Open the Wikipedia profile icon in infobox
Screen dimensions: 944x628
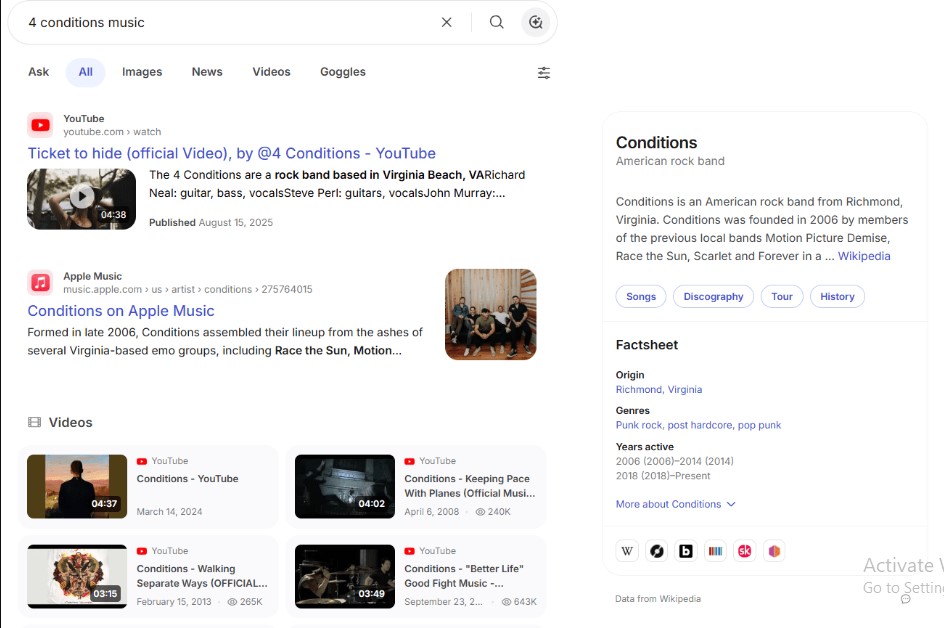(627, 551)
